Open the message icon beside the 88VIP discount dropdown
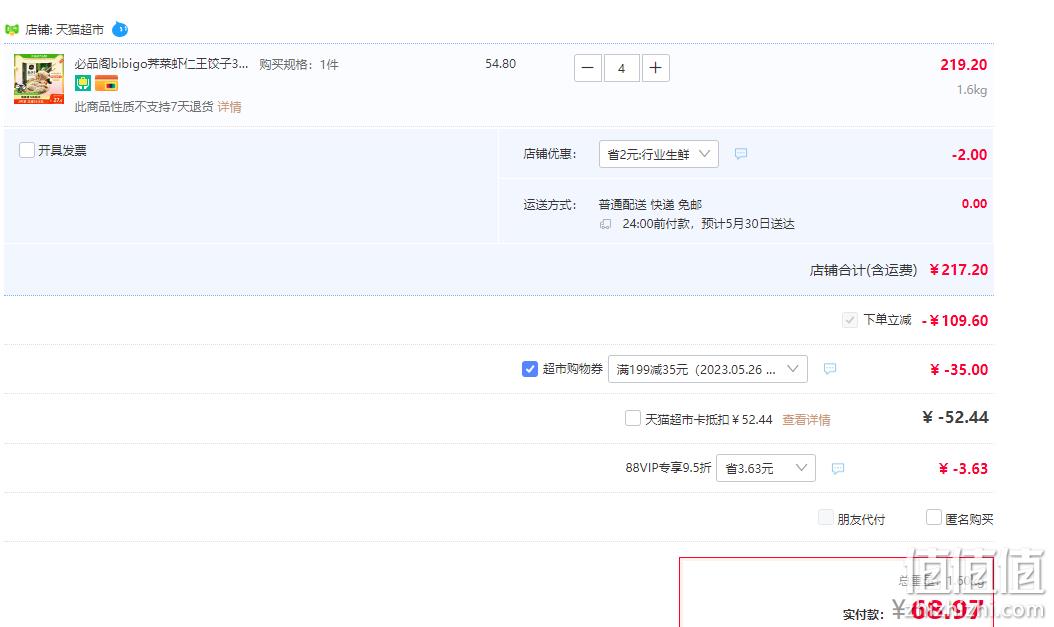Image resolution: width=1054 pixels, height=627 pixels. tap(838, 468)
